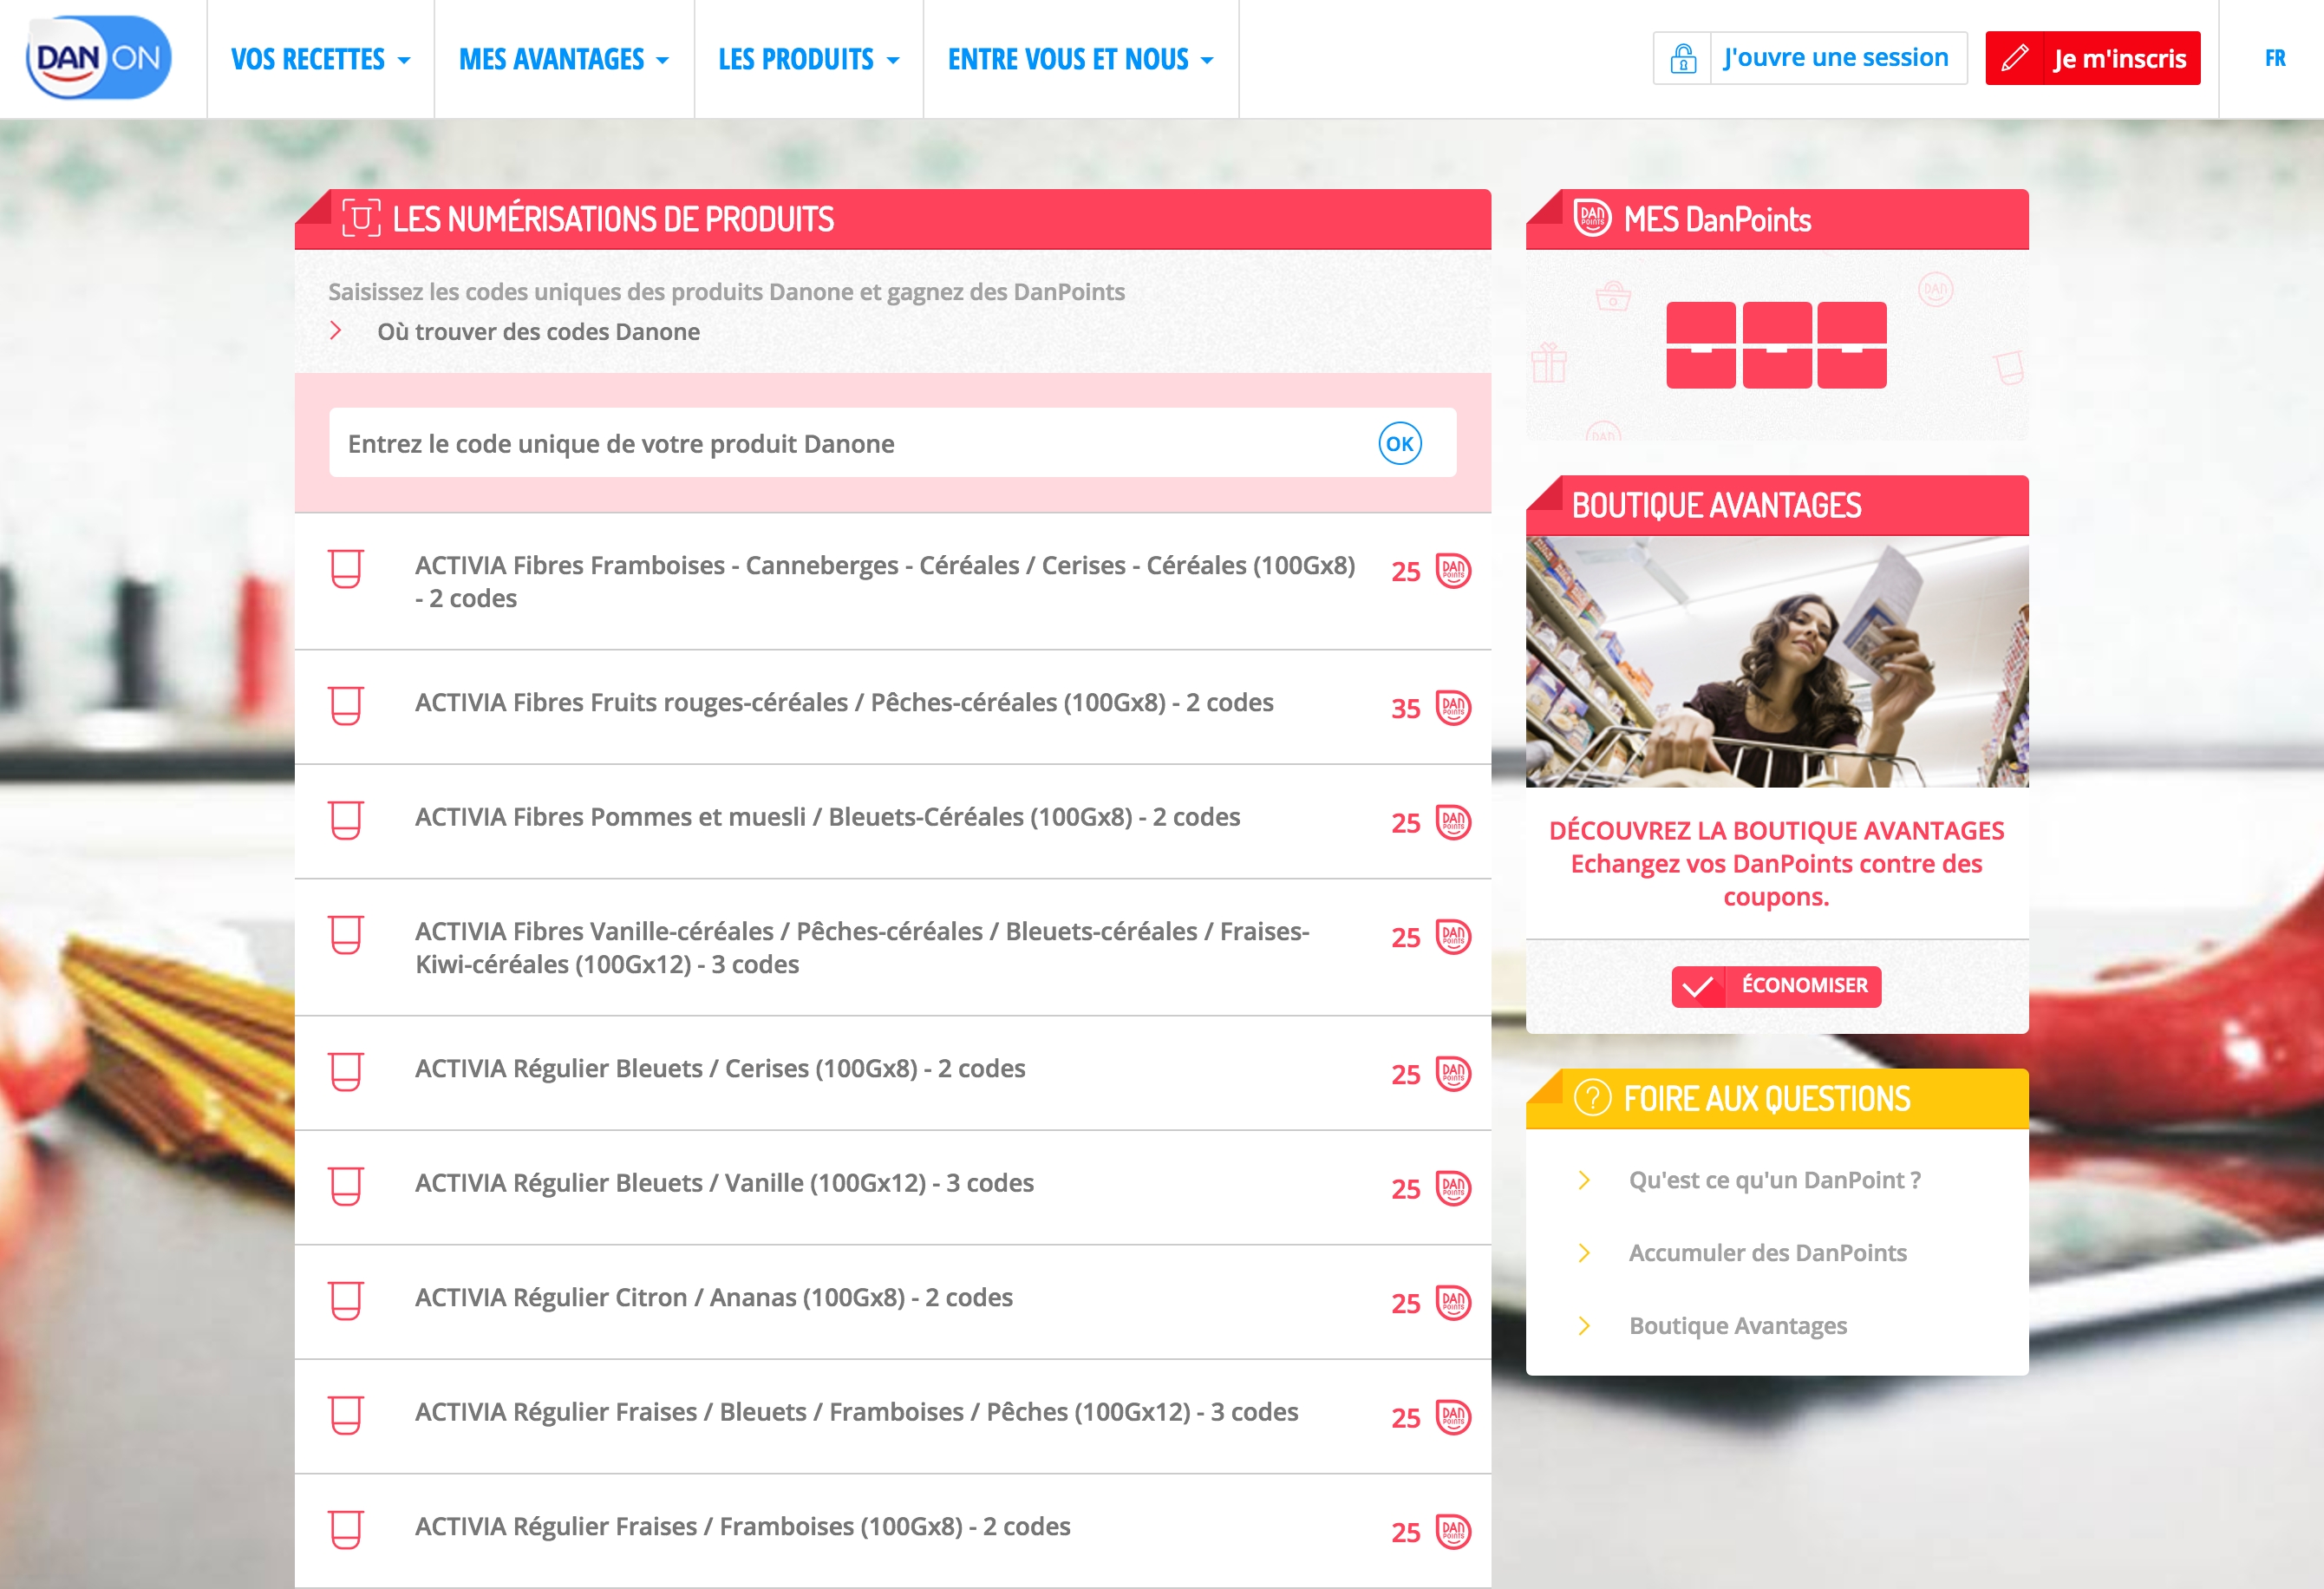
Task: Open ENTRE VOUS ET NOUS menu
Action: [1080, 60]
